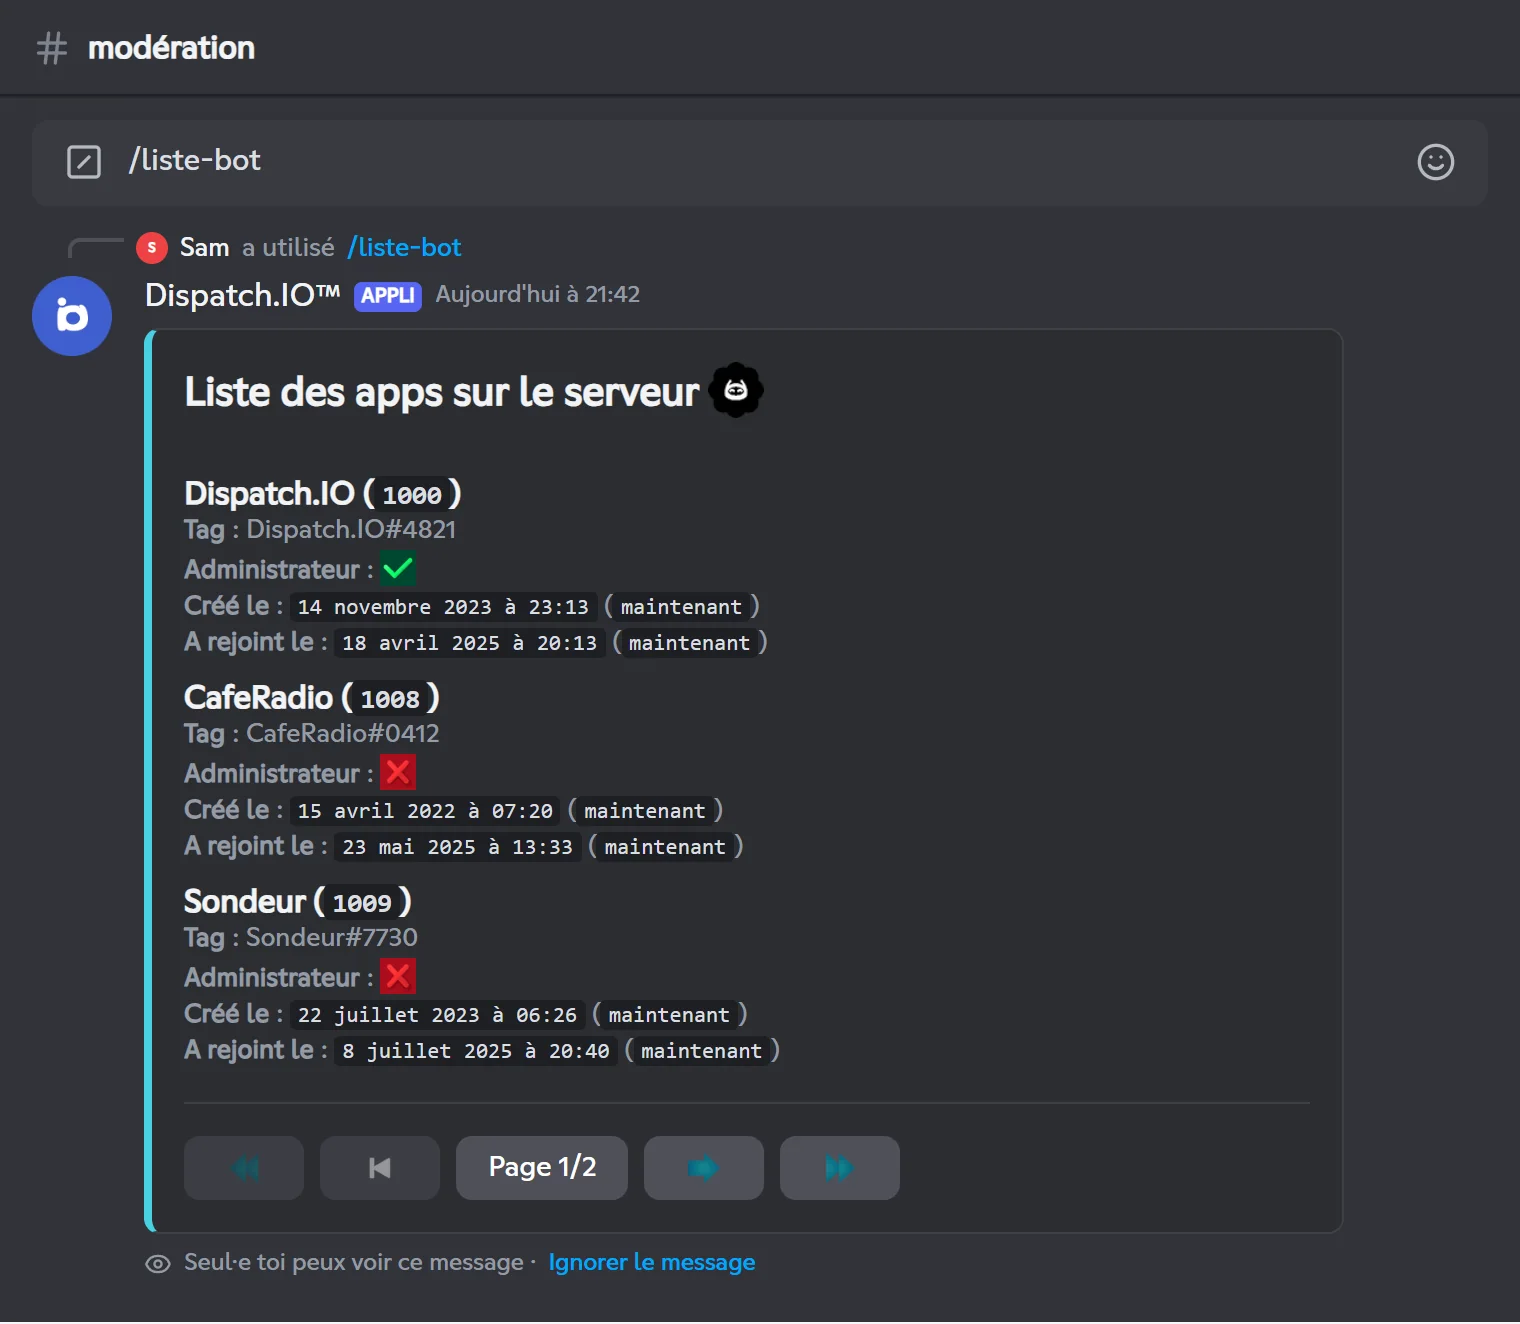Click the /liste-bot command link
Image resolution: width=1520 pixels, height=1324 pixels.
404,247
